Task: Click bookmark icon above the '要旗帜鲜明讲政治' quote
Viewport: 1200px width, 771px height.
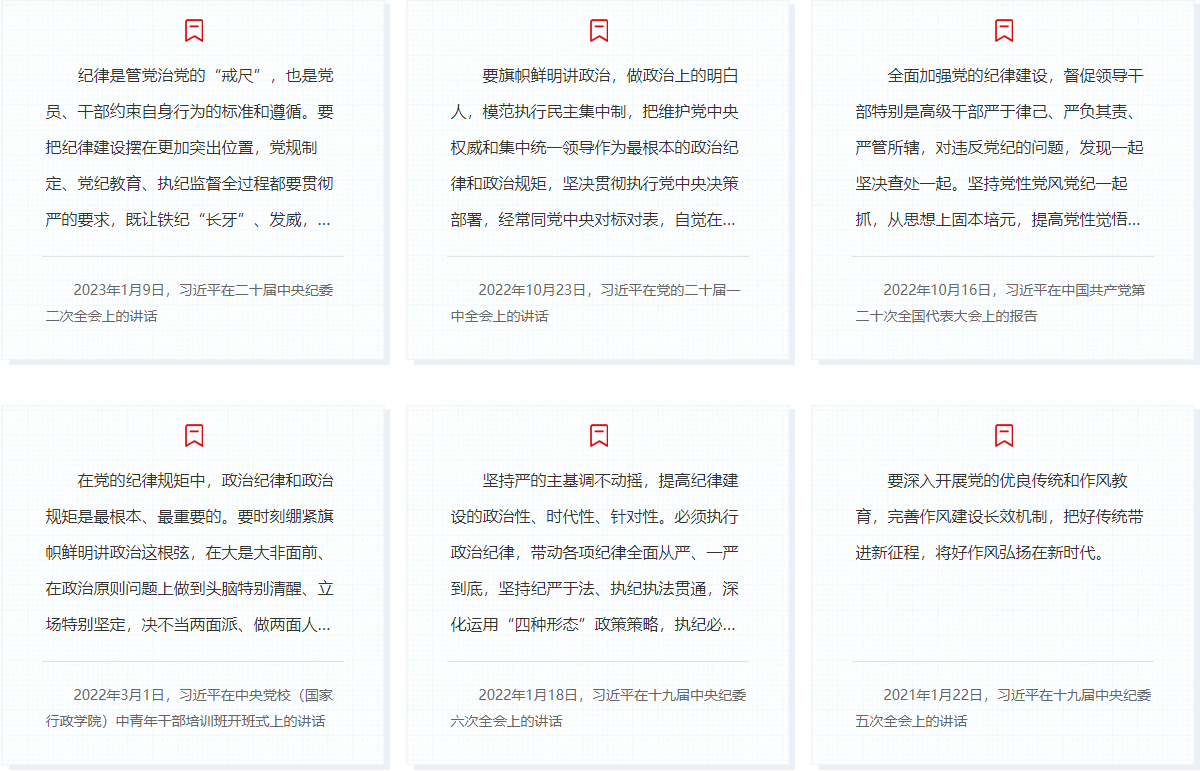Action: (x=599, y=30)
